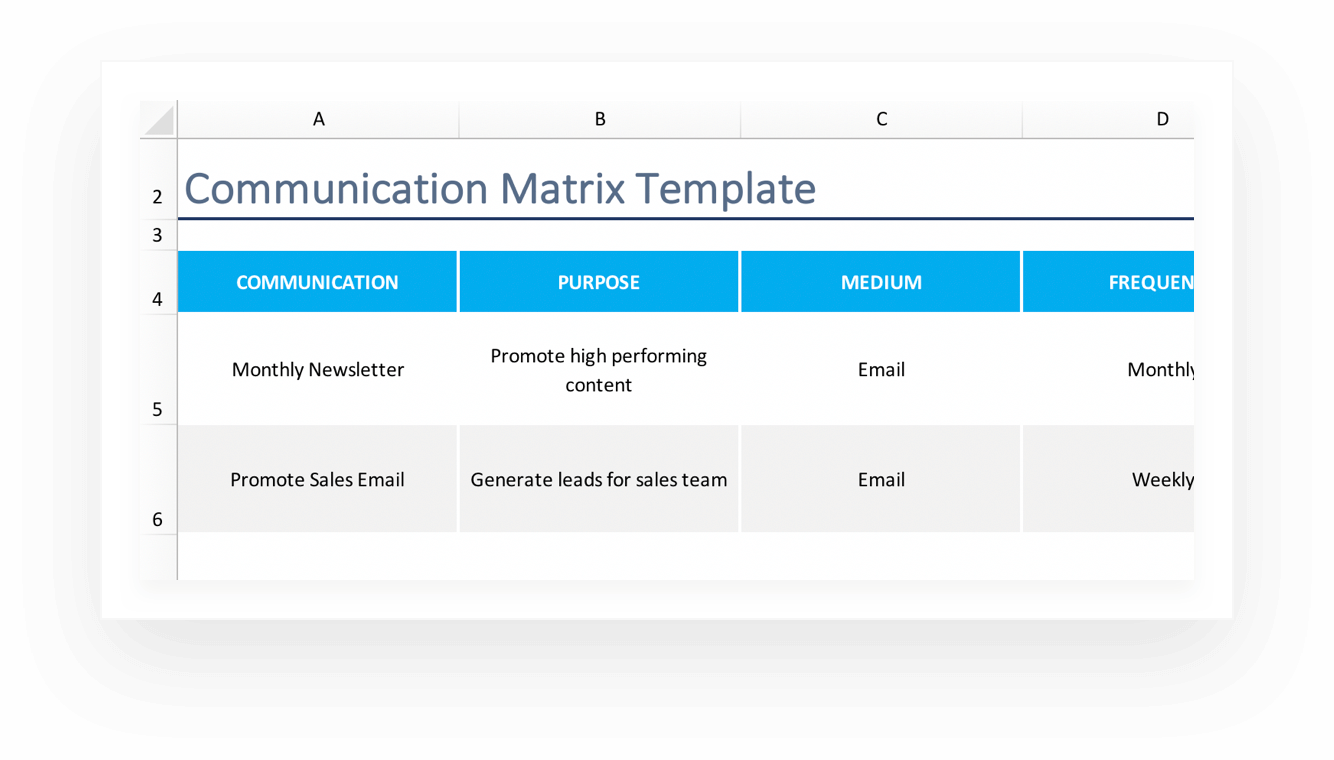
Task: Select column C header
Action: (881, 118)
